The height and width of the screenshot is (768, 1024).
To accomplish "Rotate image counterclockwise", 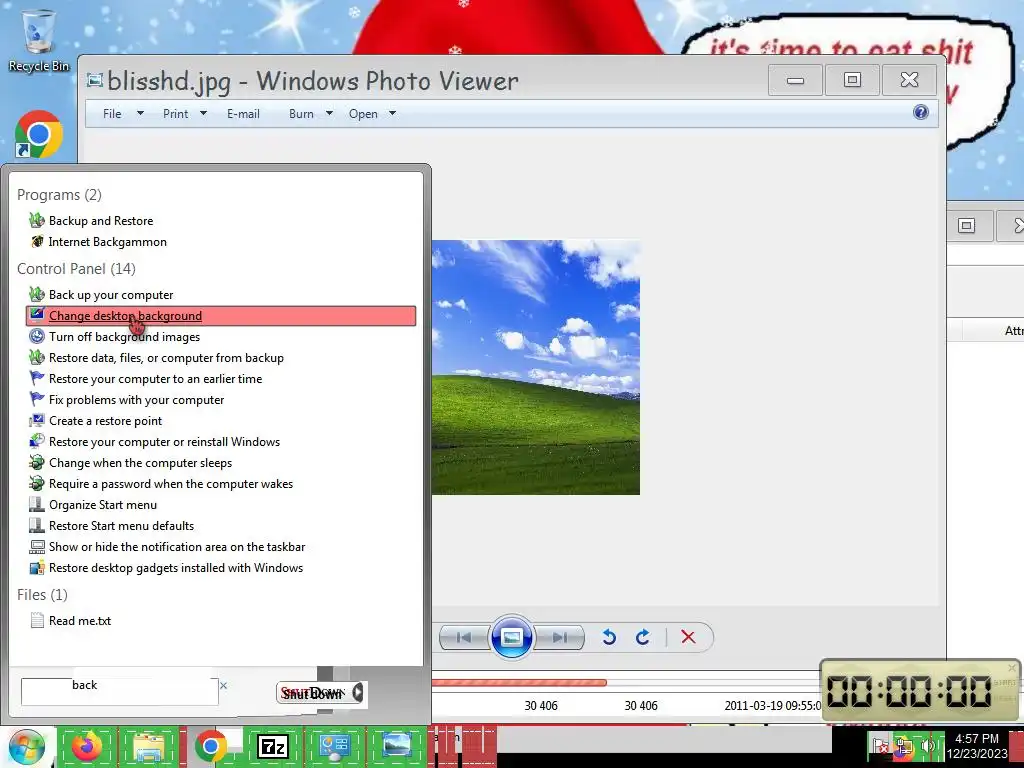I will click(609, 637).
